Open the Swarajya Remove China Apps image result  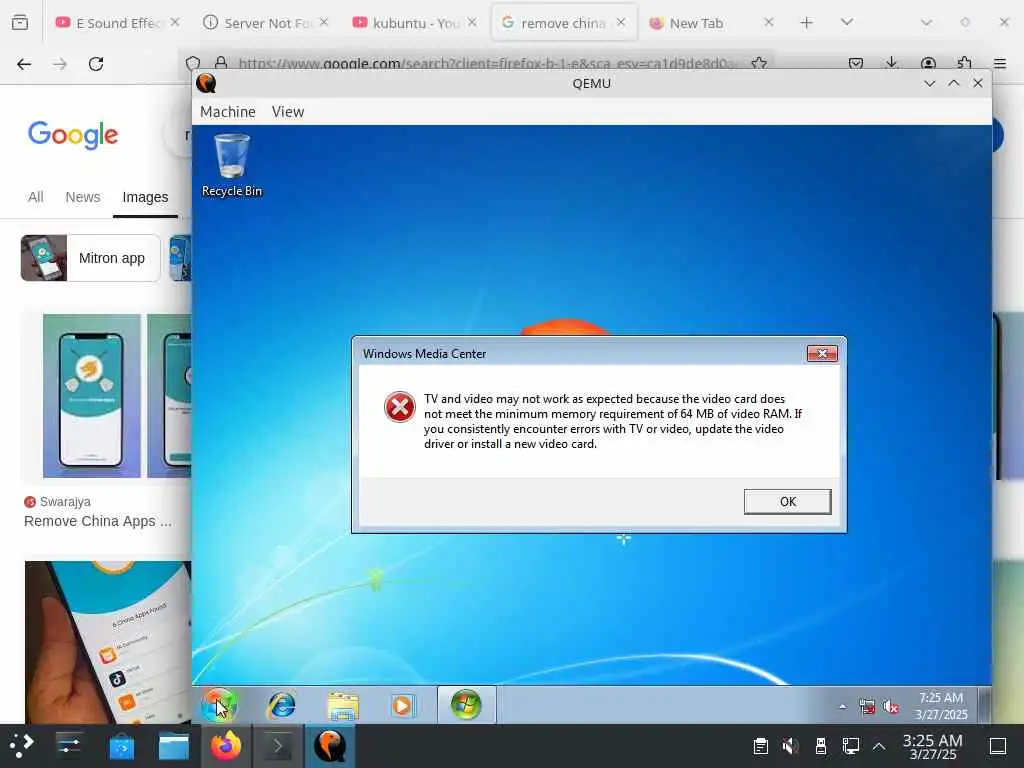pos(108,396)
